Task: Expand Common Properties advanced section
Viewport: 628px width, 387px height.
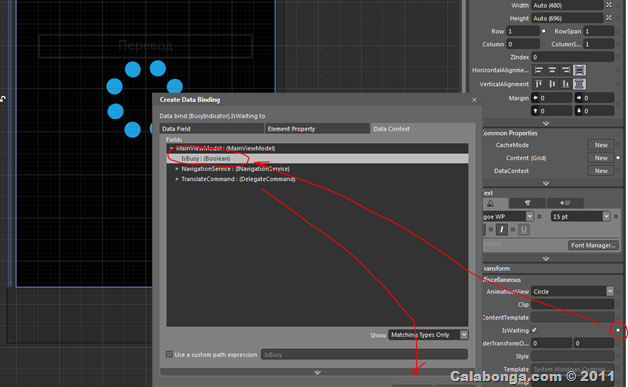Action: pos(546,183)
